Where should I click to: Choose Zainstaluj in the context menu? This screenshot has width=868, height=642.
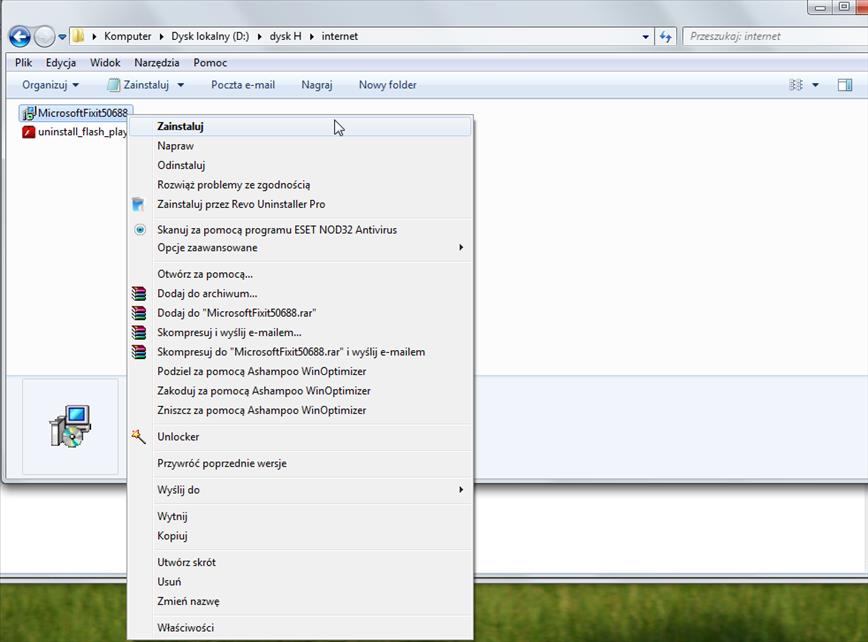click(x=300, y=126)
